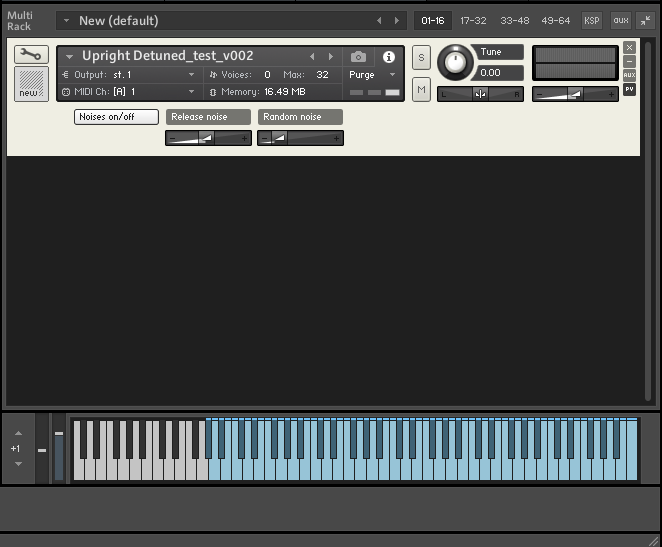The height and width of the screenshot is (547, 662).
Task: Minimize all rack headers with collapse icon
Action: tap(646, 20)
